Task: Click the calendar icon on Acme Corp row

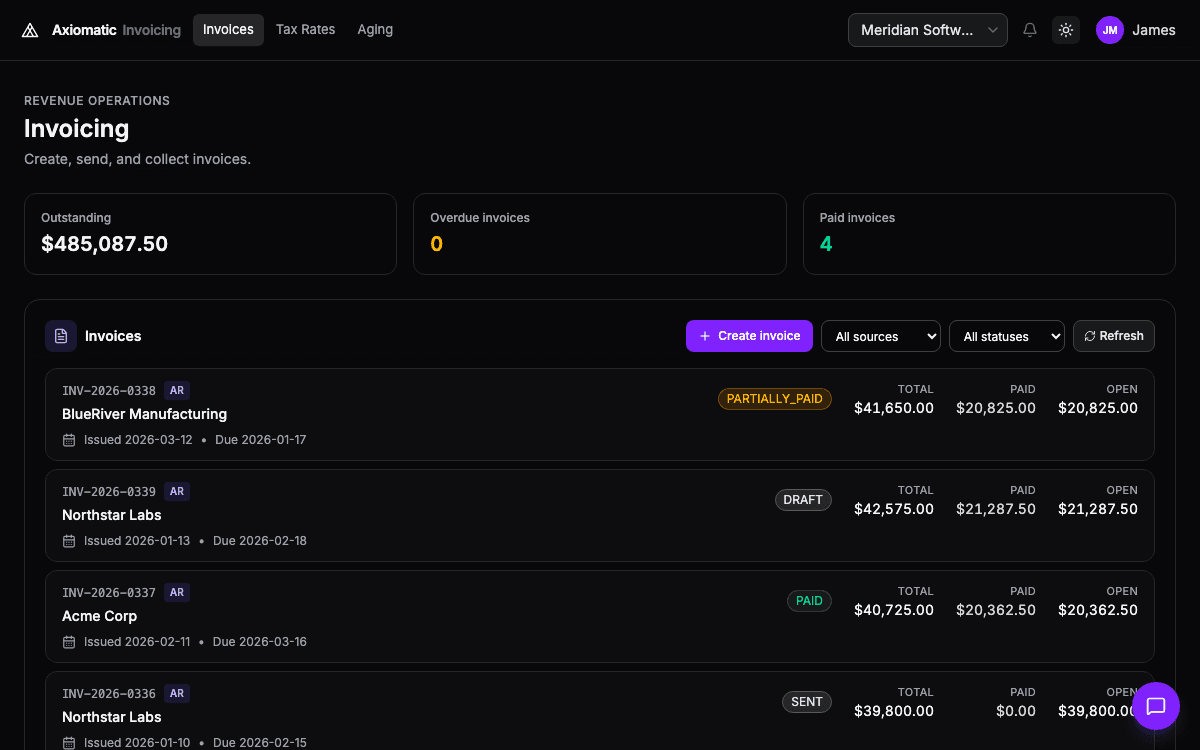Action: point(68,641)
